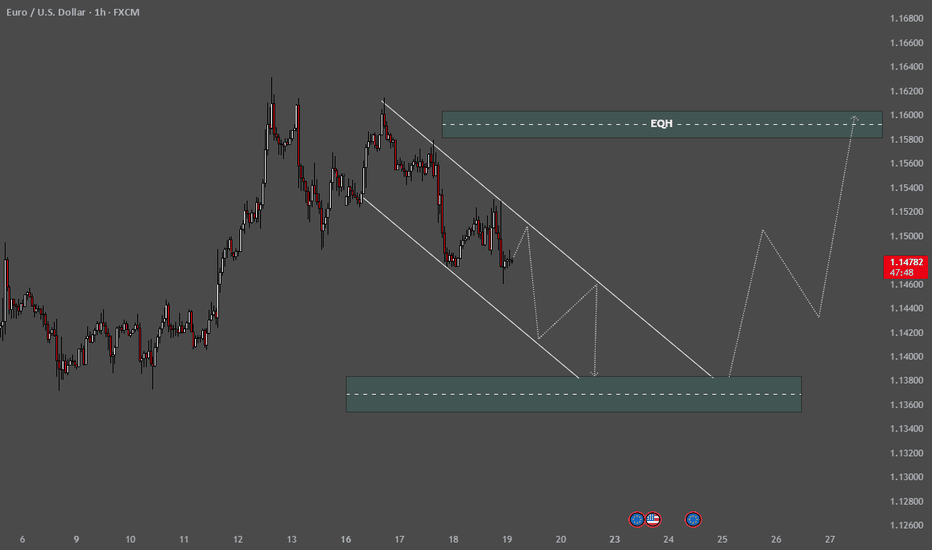Click price axis label 1.13000
Screen dimensions: 932x550
[x=906, y=476]
